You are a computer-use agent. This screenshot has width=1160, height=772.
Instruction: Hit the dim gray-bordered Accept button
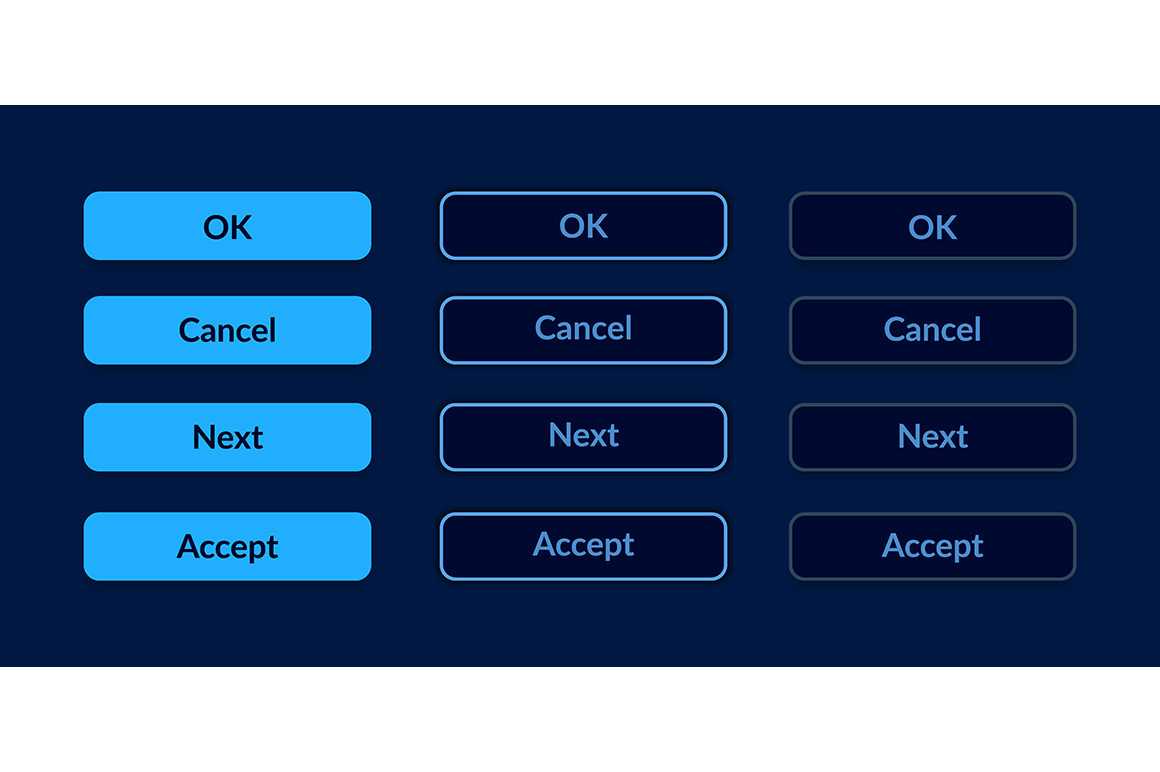coord(932,546)
